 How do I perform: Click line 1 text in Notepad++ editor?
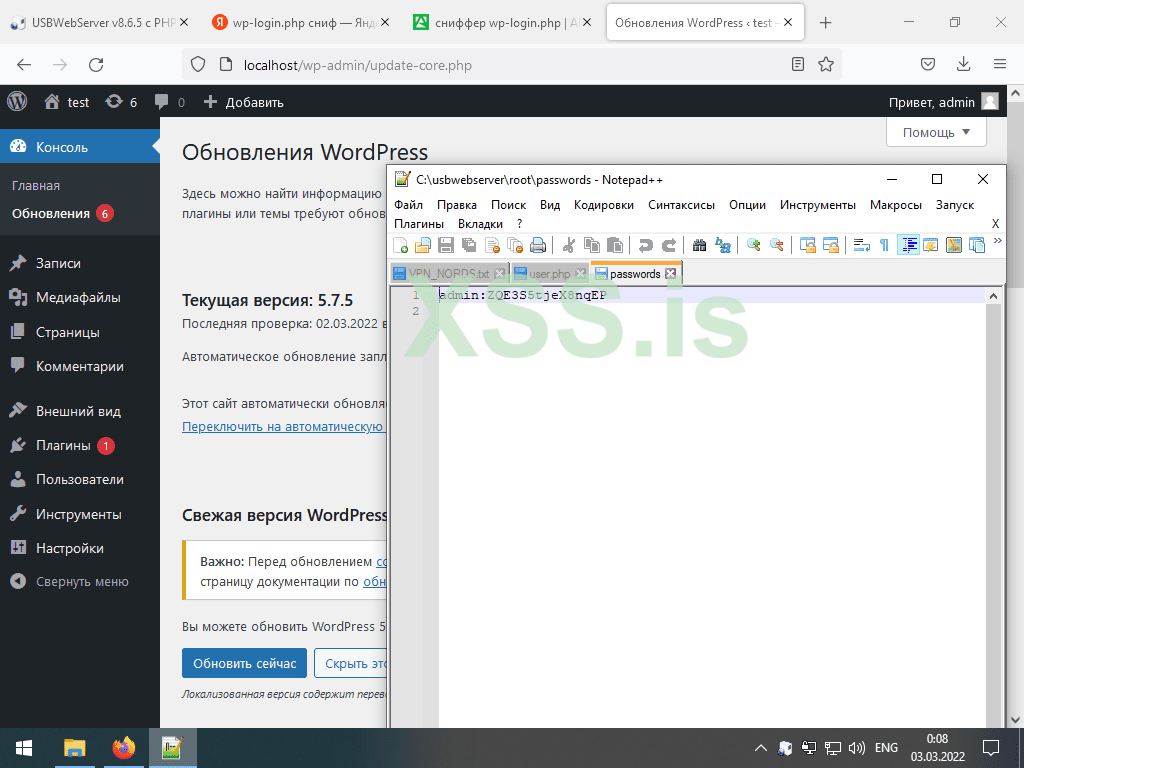point(523,295)
